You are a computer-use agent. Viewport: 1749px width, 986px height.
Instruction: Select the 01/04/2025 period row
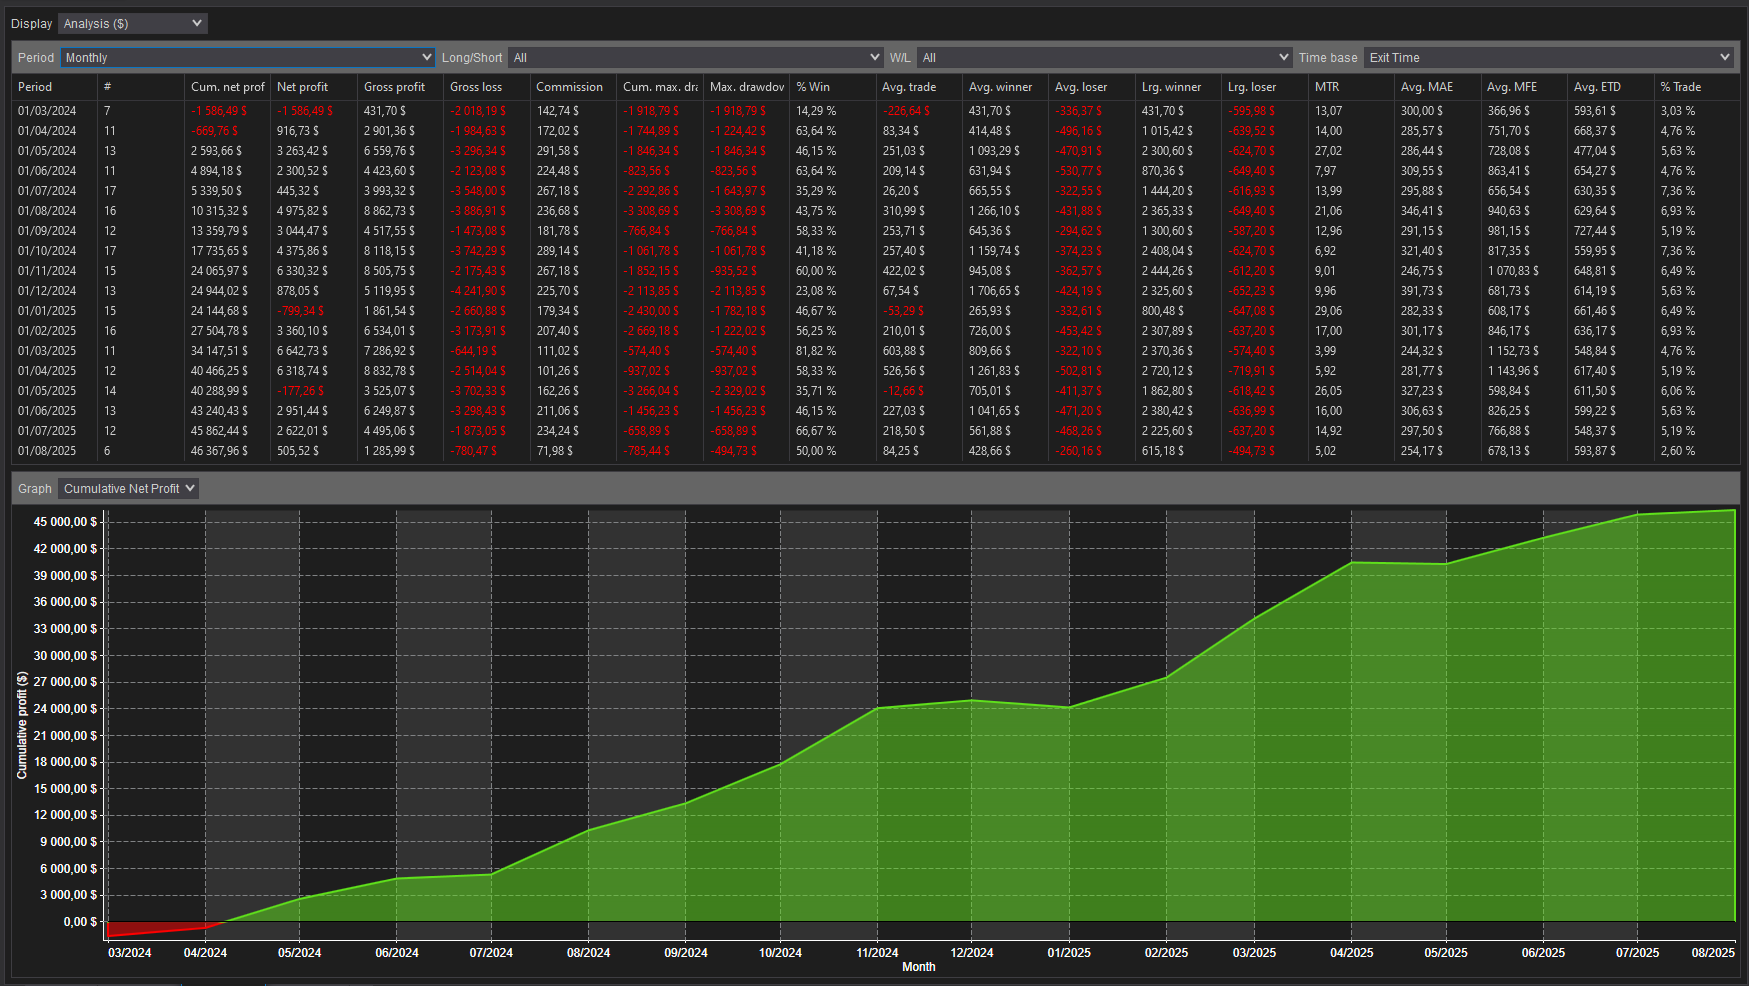coord(875,371)
